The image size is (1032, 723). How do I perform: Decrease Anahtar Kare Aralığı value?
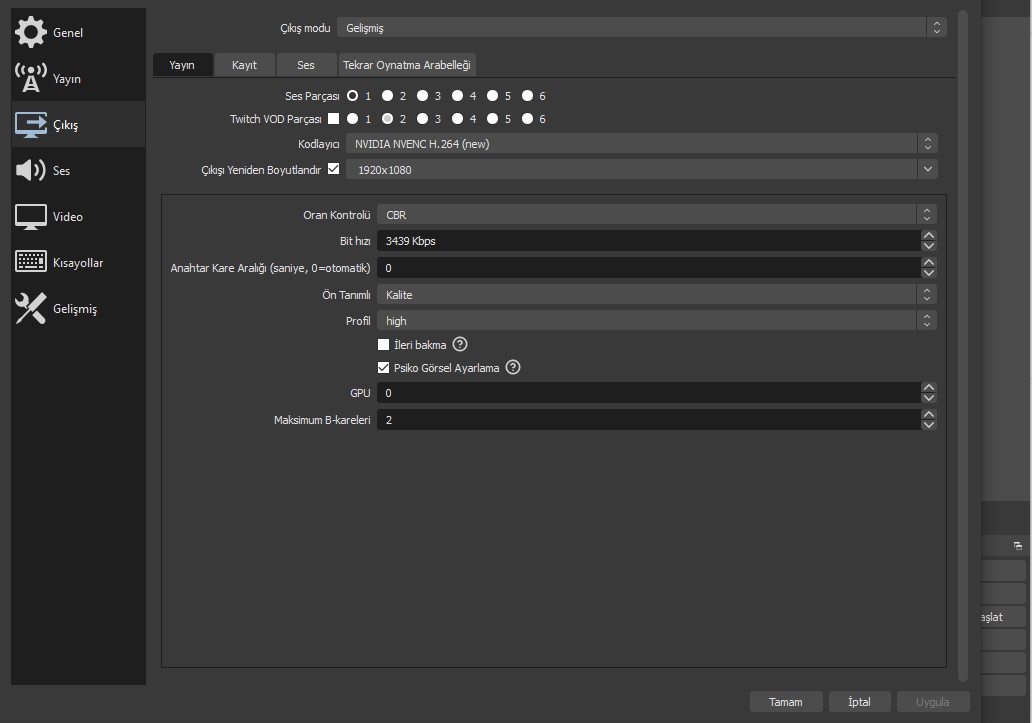point(929,273)
